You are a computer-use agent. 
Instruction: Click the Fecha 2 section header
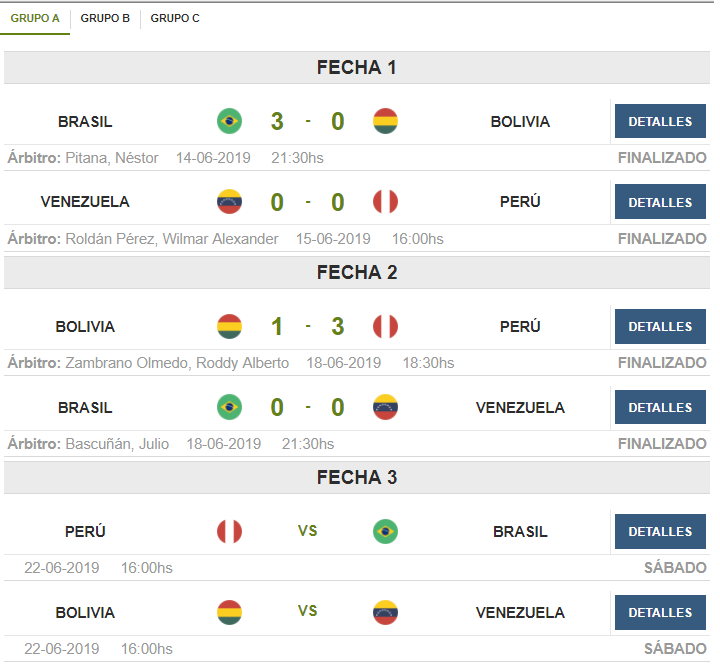click(357, 272)
